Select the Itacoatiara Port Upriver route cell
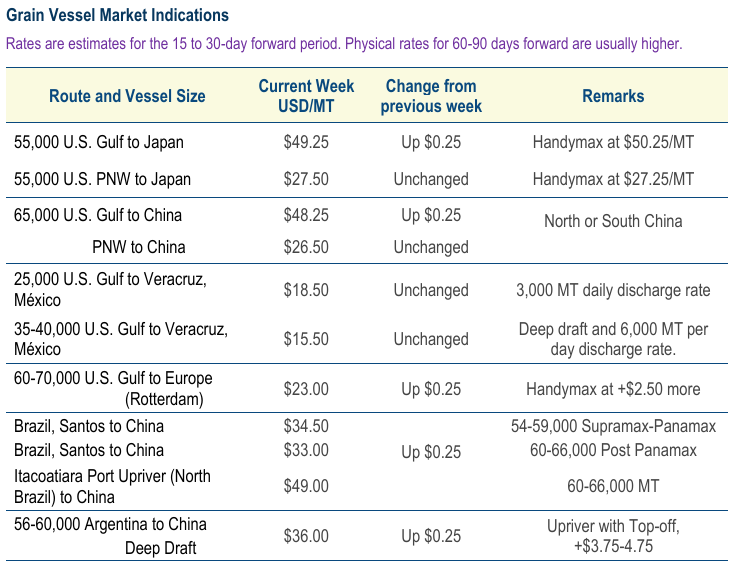739x579 pixels. [x=112, y=486]
